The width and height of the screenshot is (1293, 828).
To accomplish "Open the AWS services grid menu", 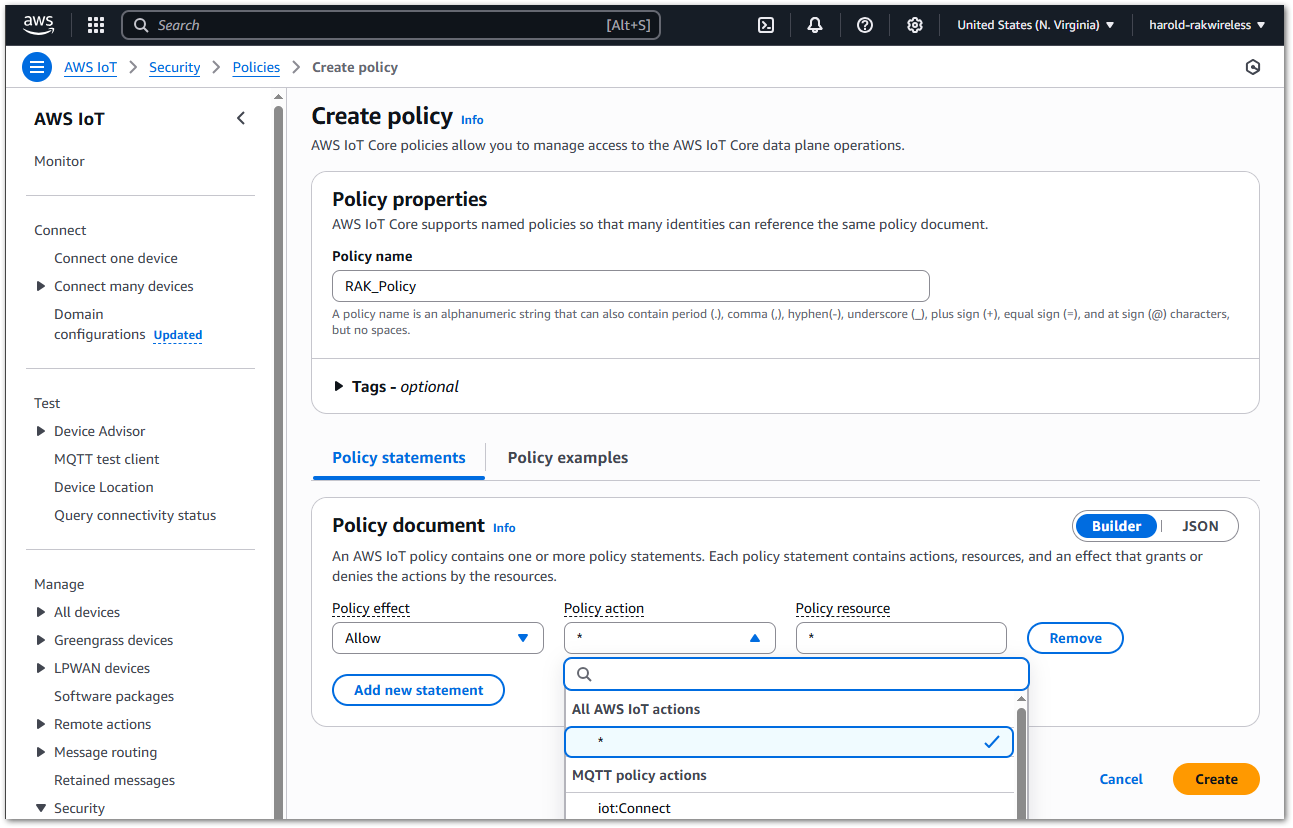I will click(x=95, y=24).
